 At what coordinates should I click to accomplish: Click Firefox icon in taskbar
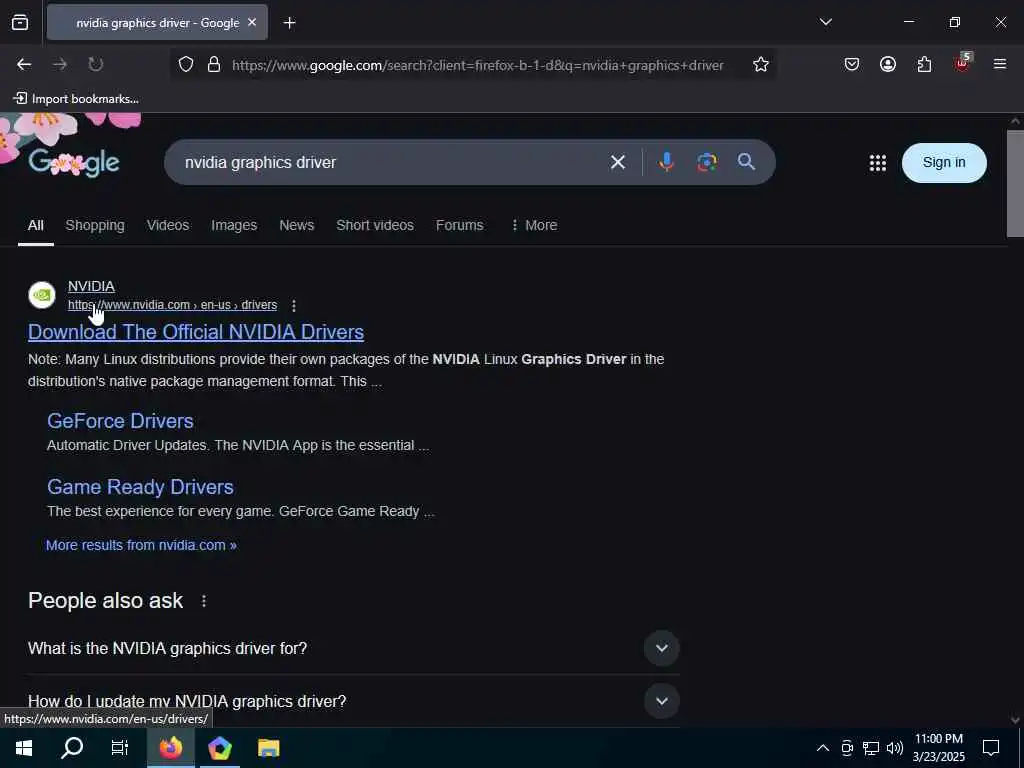170,748
